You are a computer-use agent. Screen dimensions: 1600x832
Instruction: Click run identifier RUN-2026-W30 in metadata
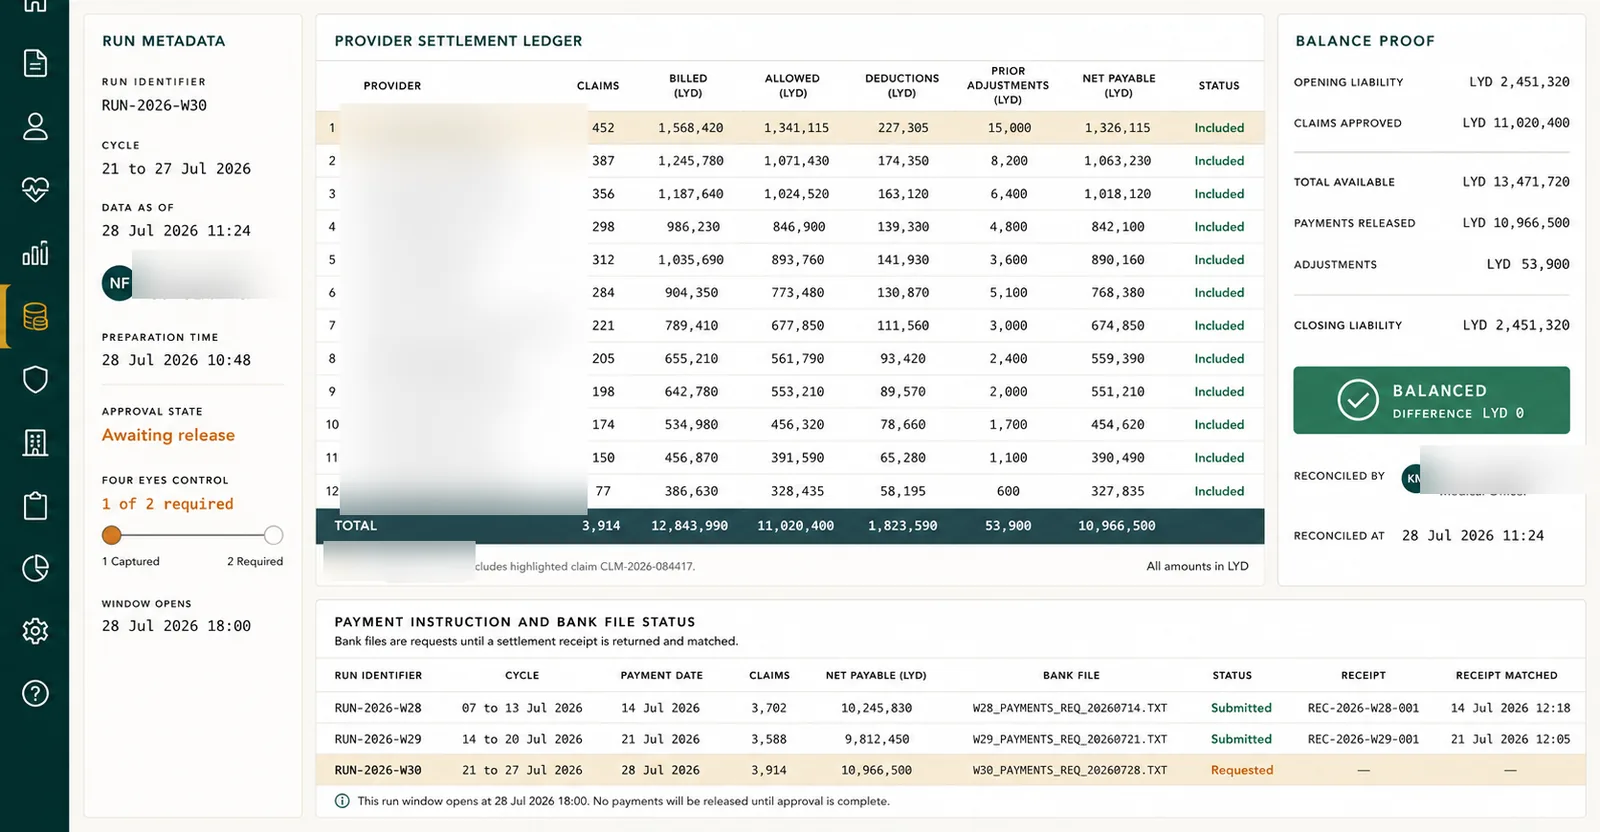coord(154,106)
